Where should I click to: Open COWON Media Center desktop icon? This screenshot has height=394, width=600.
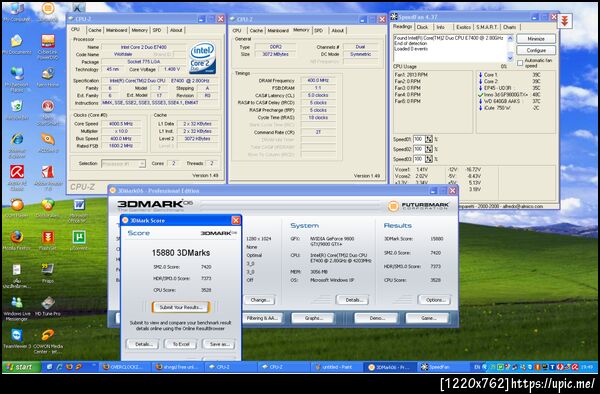click(x=48, y=341)
